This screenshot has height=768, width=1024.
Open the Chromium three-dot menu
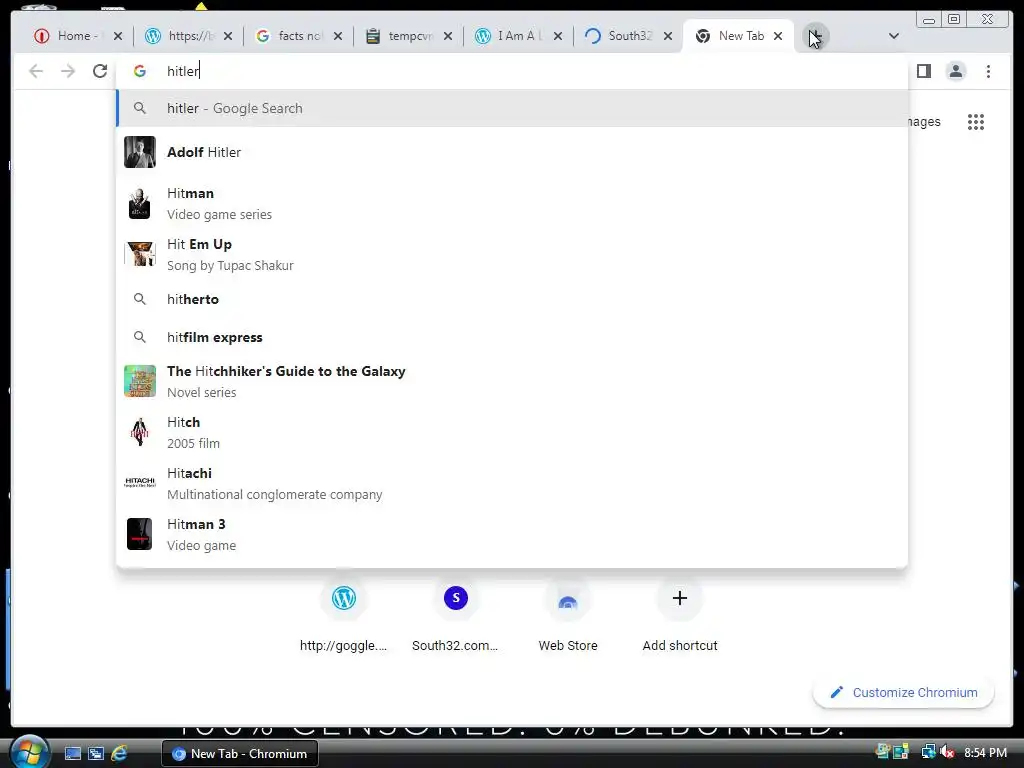(x=988, y=71)
